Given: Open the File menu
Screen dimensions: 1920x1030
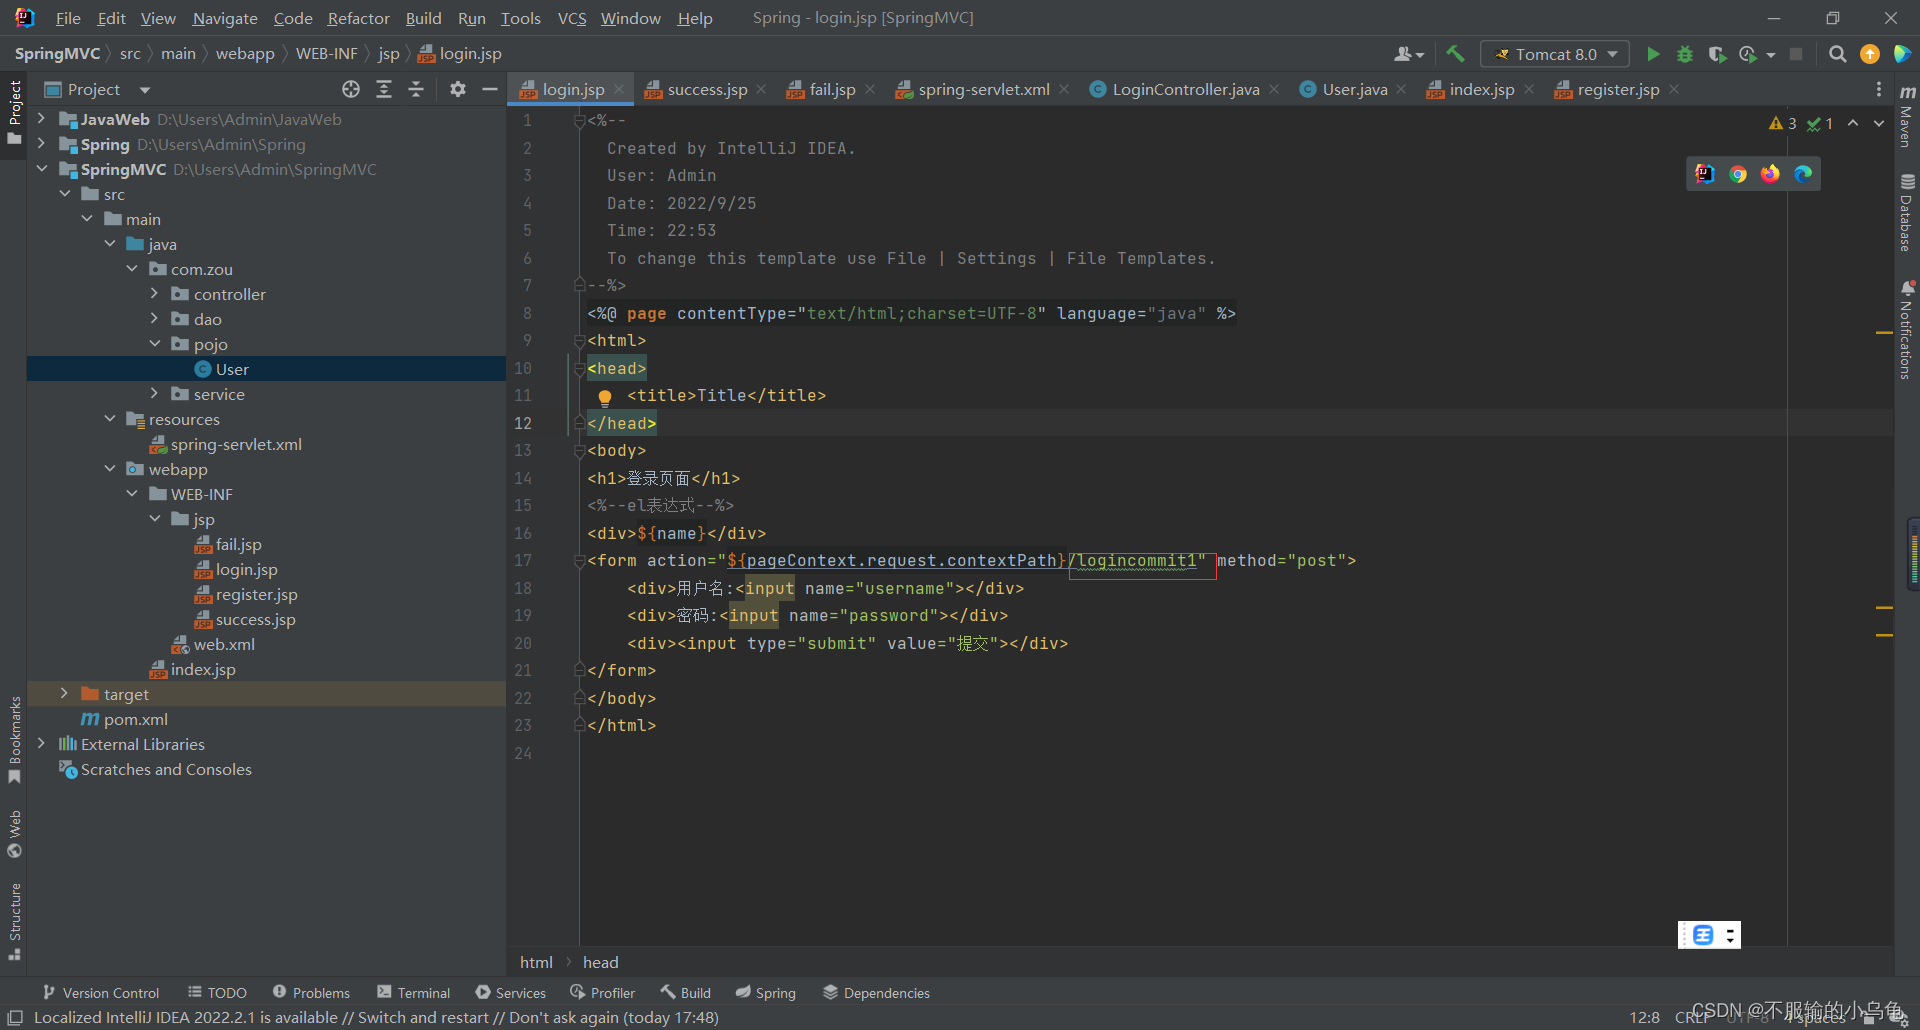Looking at the screenshot, I should coord(68,18).
